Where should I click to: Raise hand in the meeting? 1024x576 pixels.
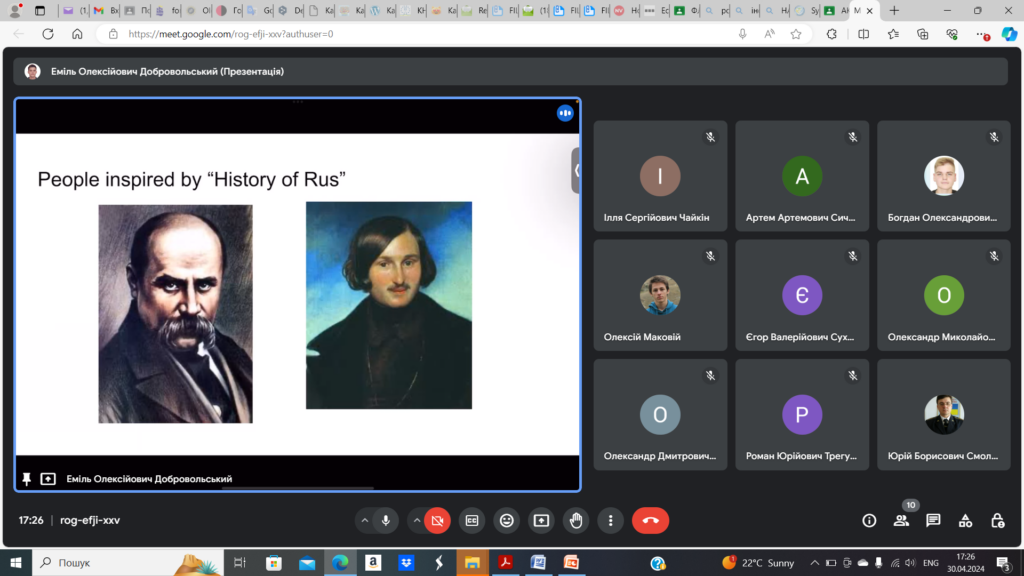point(575,520)
